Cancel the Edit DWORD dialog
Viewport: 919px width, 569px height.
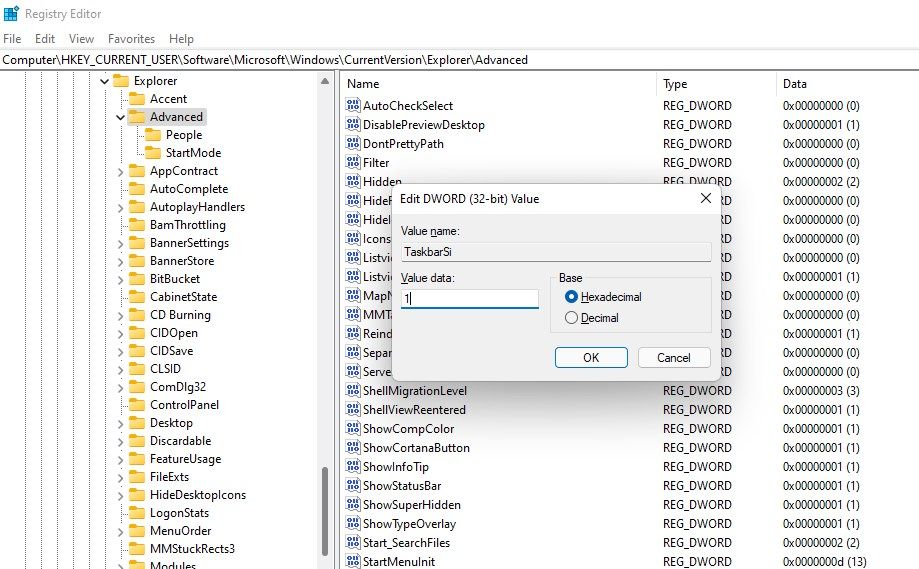pyautogui.click(x=674, y=357)
